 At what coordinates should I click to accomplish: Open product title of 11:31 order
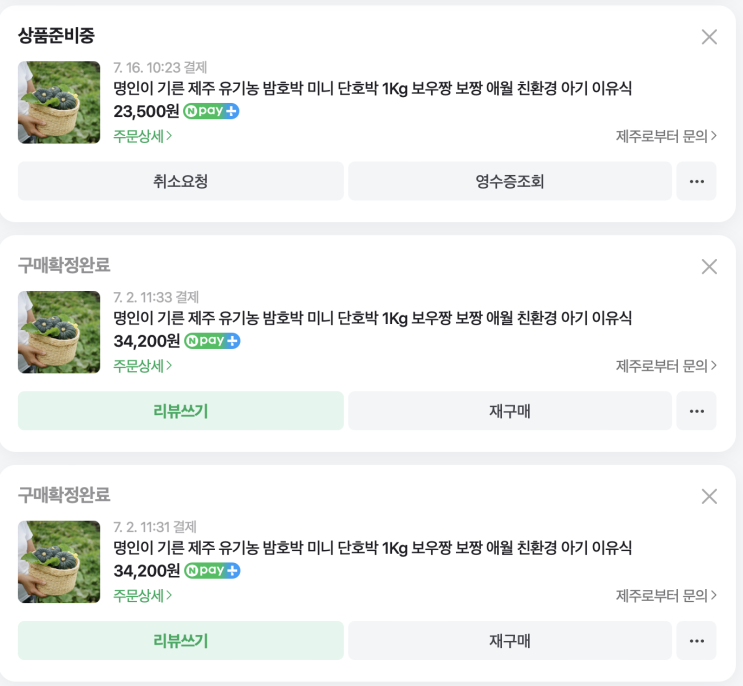pyautogui.click(x=372, y=548)
